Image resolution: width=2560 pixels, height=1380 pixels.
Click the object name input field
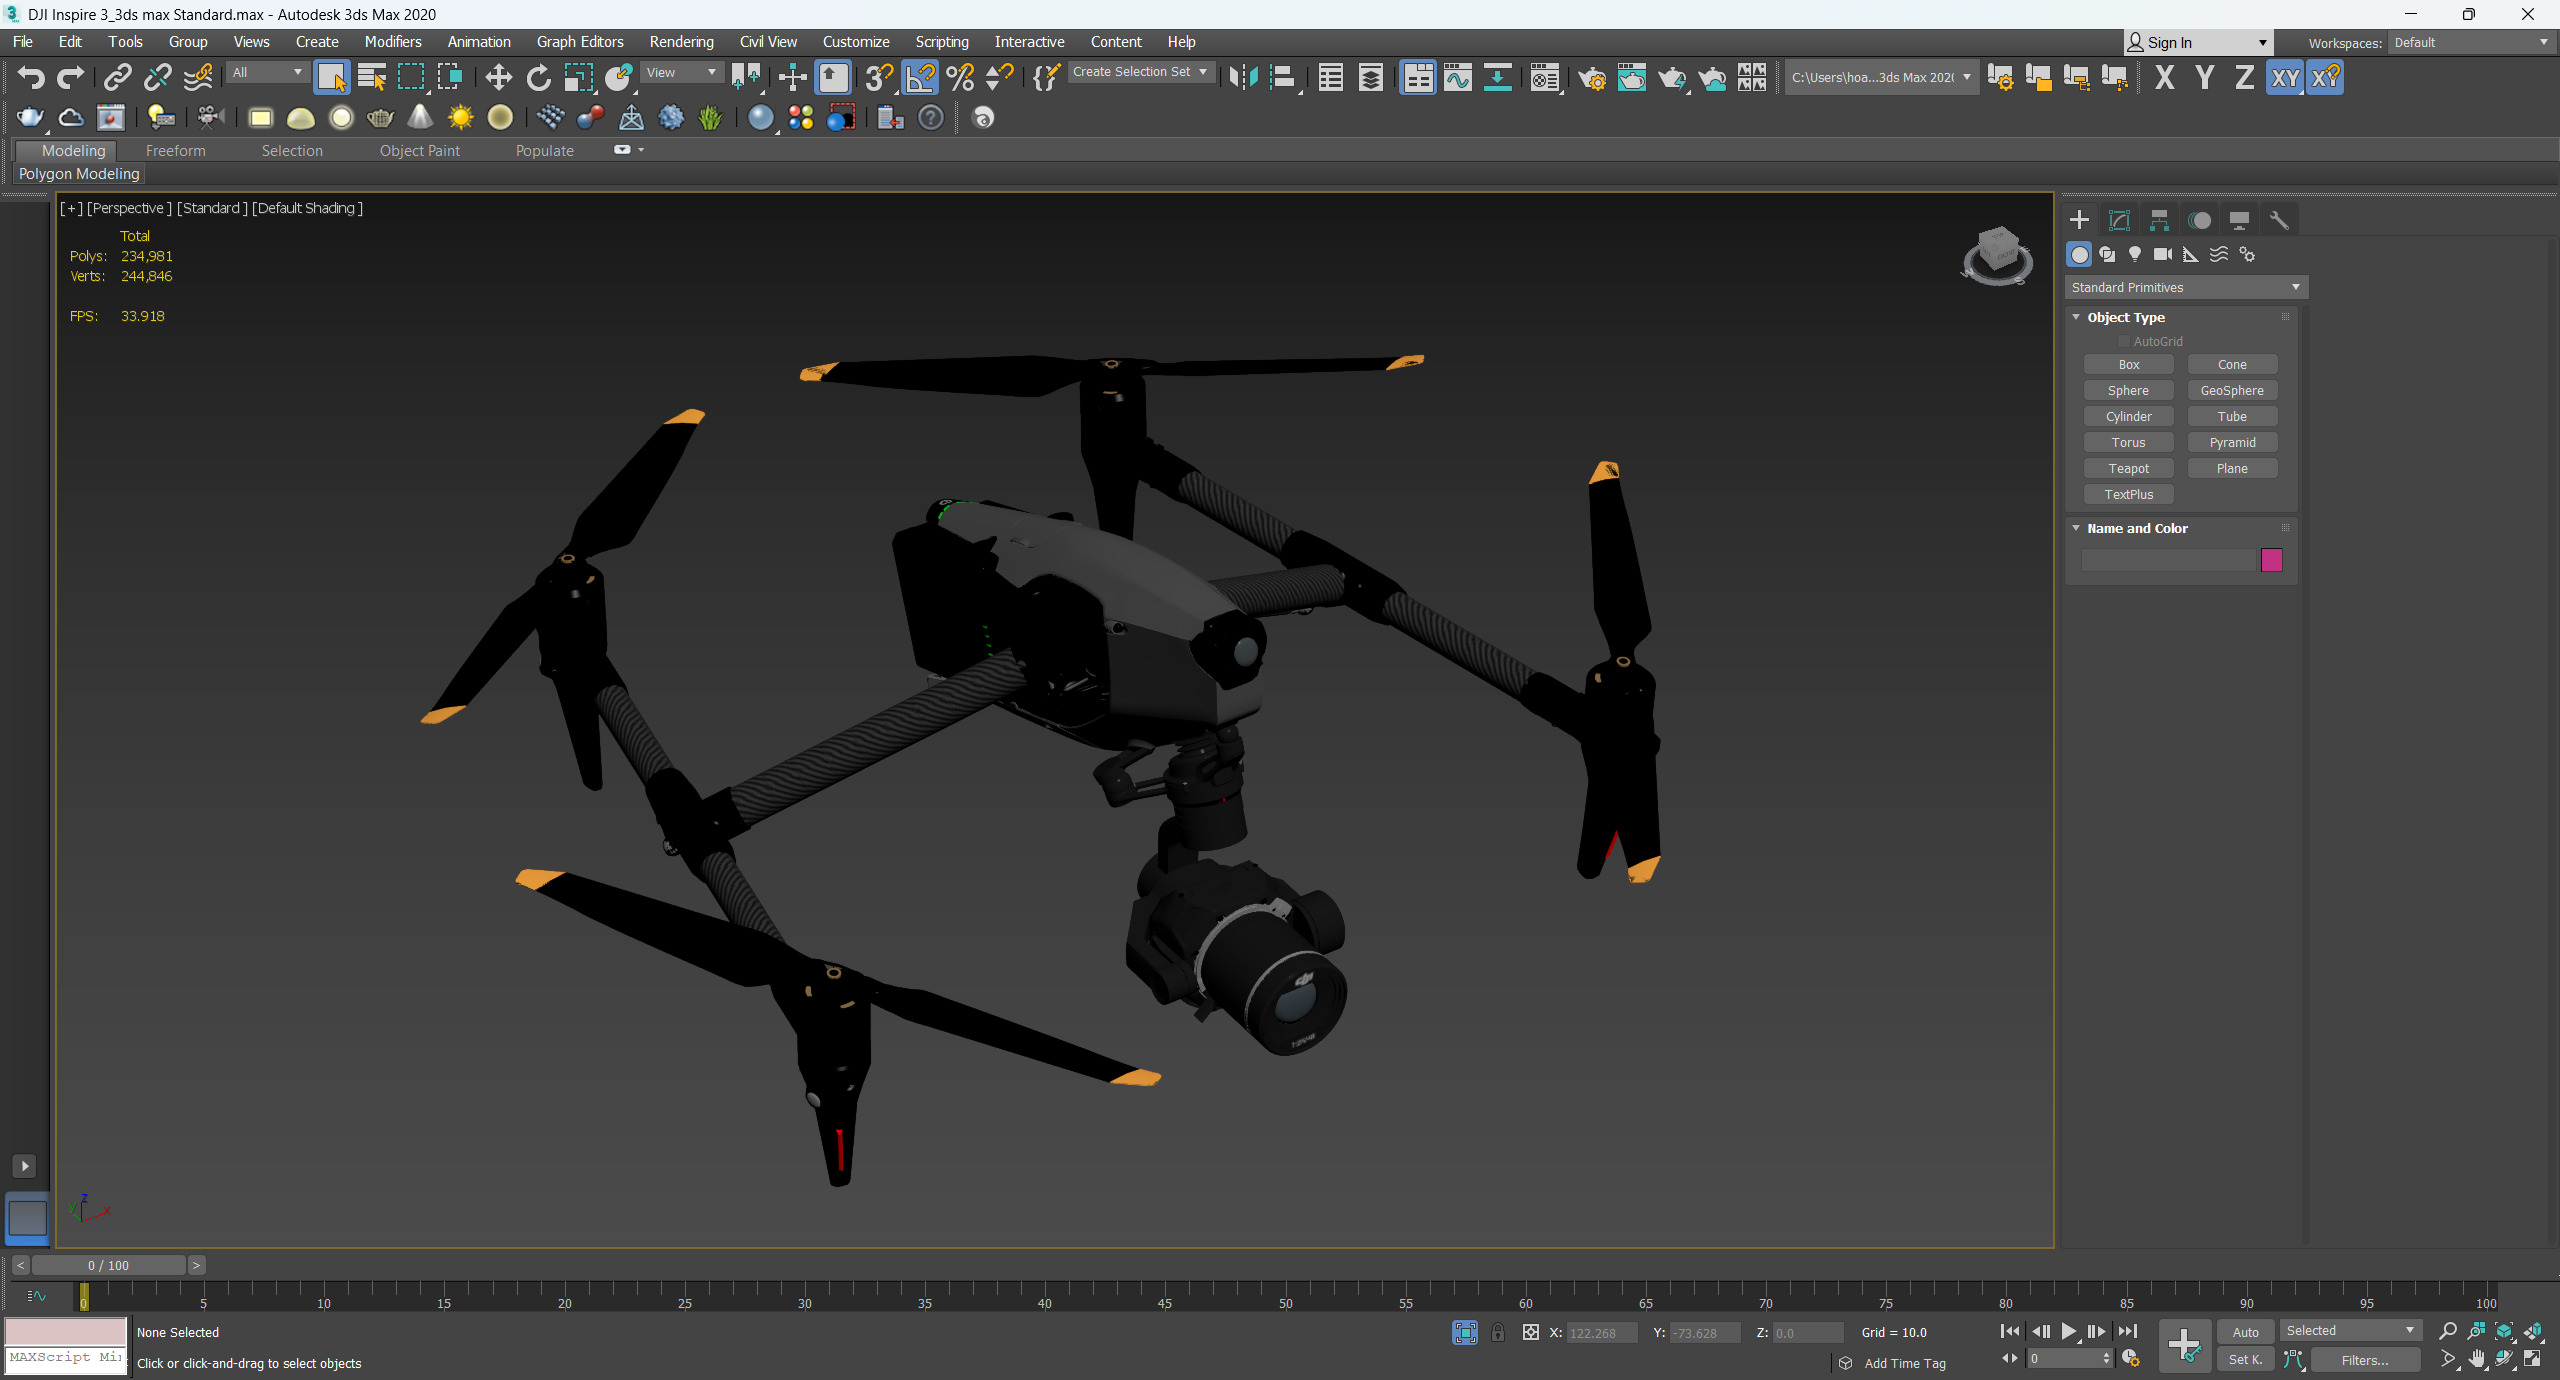point(2168,560)
